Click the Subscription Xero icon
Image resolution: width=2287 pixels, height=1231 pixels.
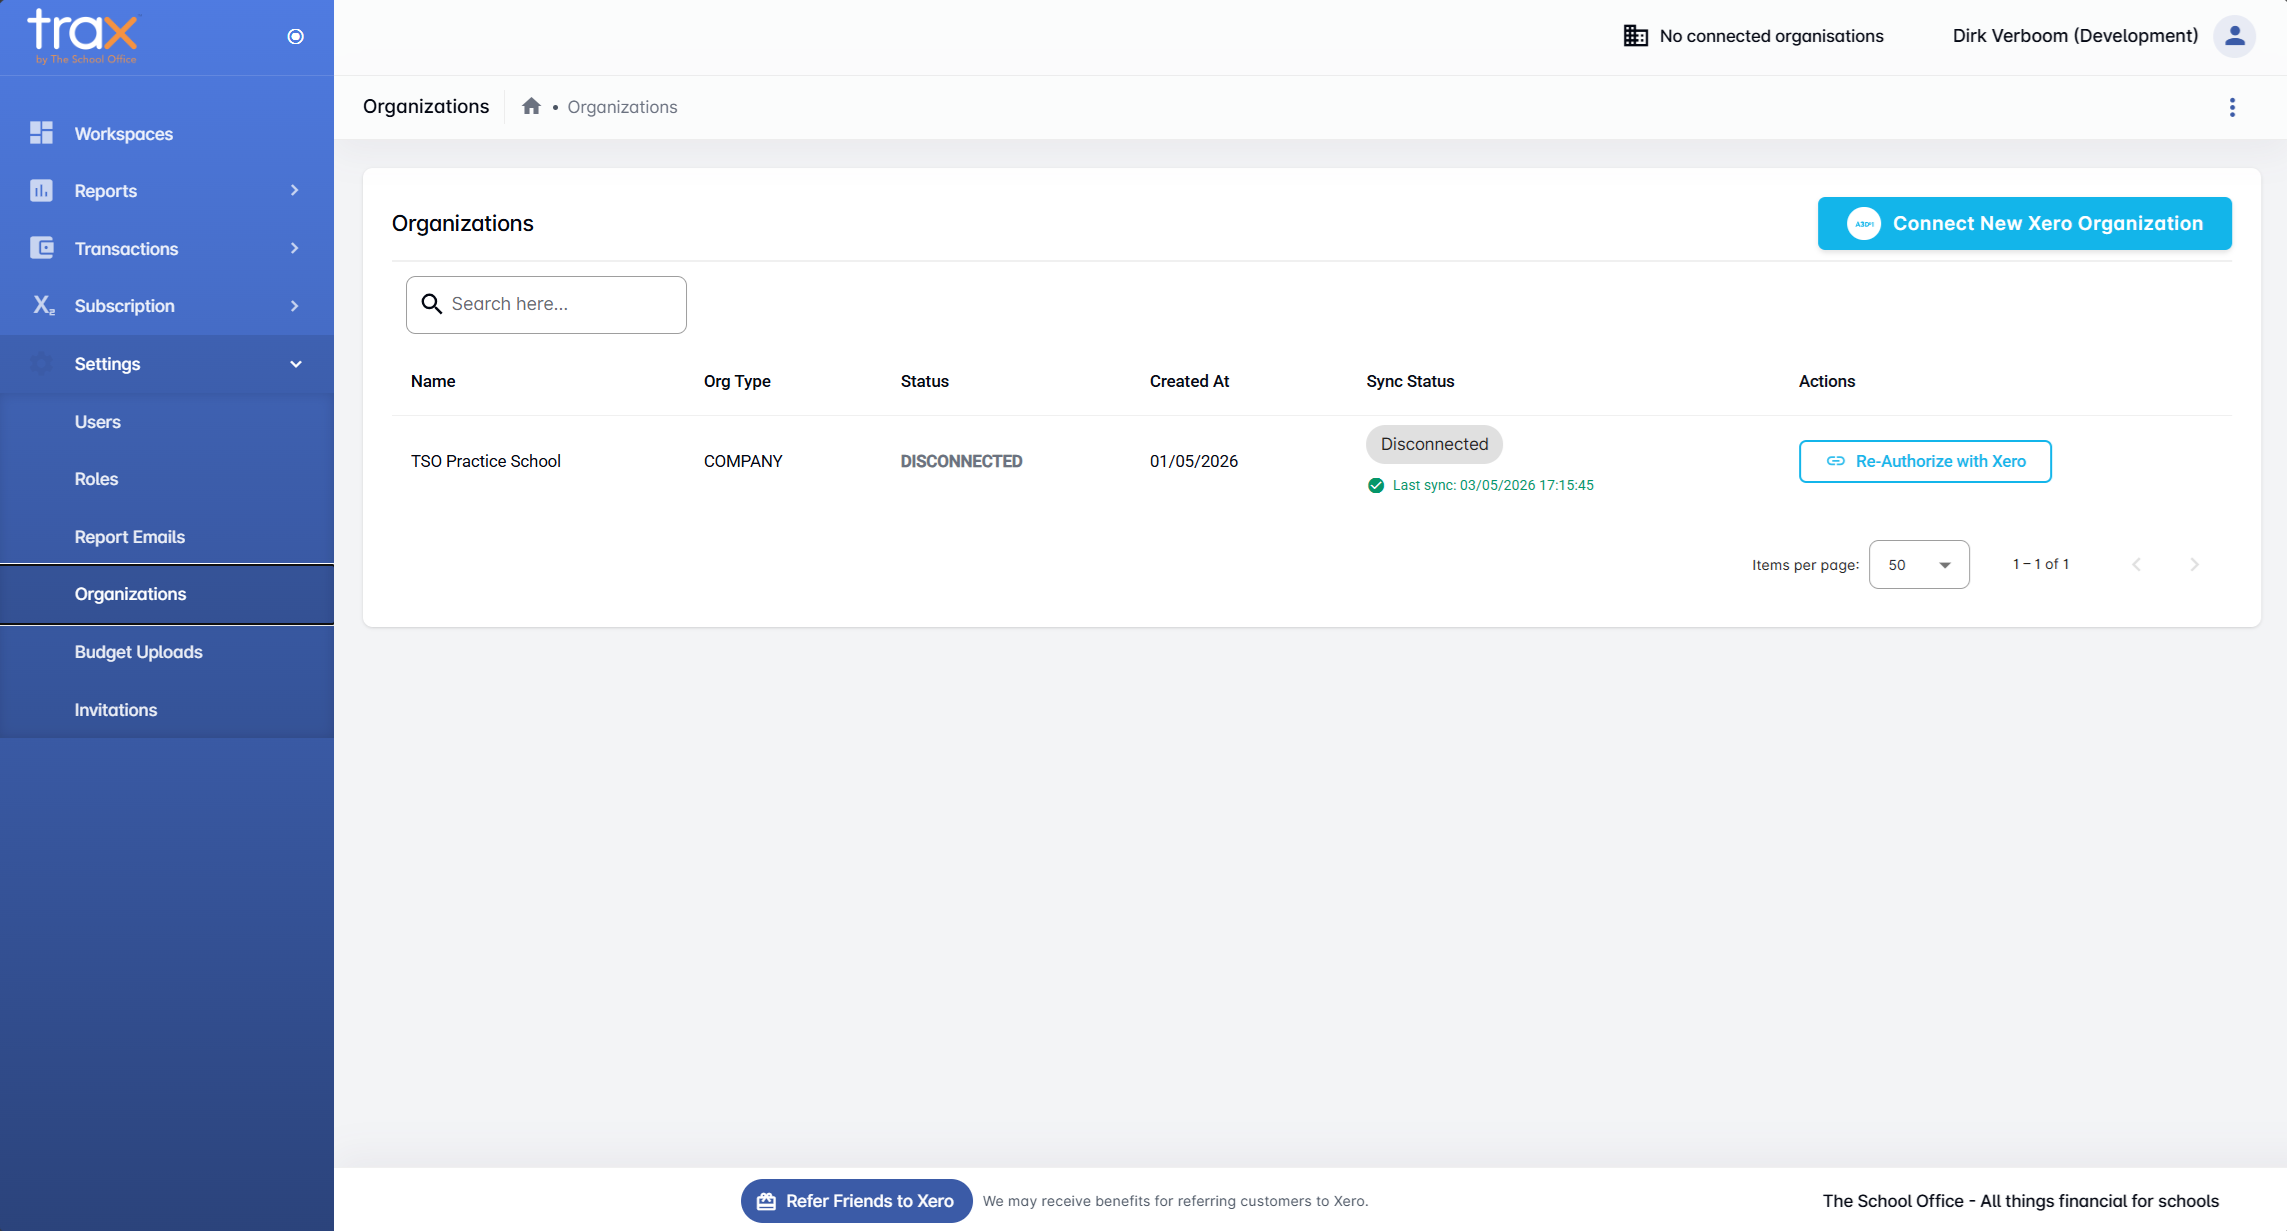pyautogui.click(x=43, y=305)
